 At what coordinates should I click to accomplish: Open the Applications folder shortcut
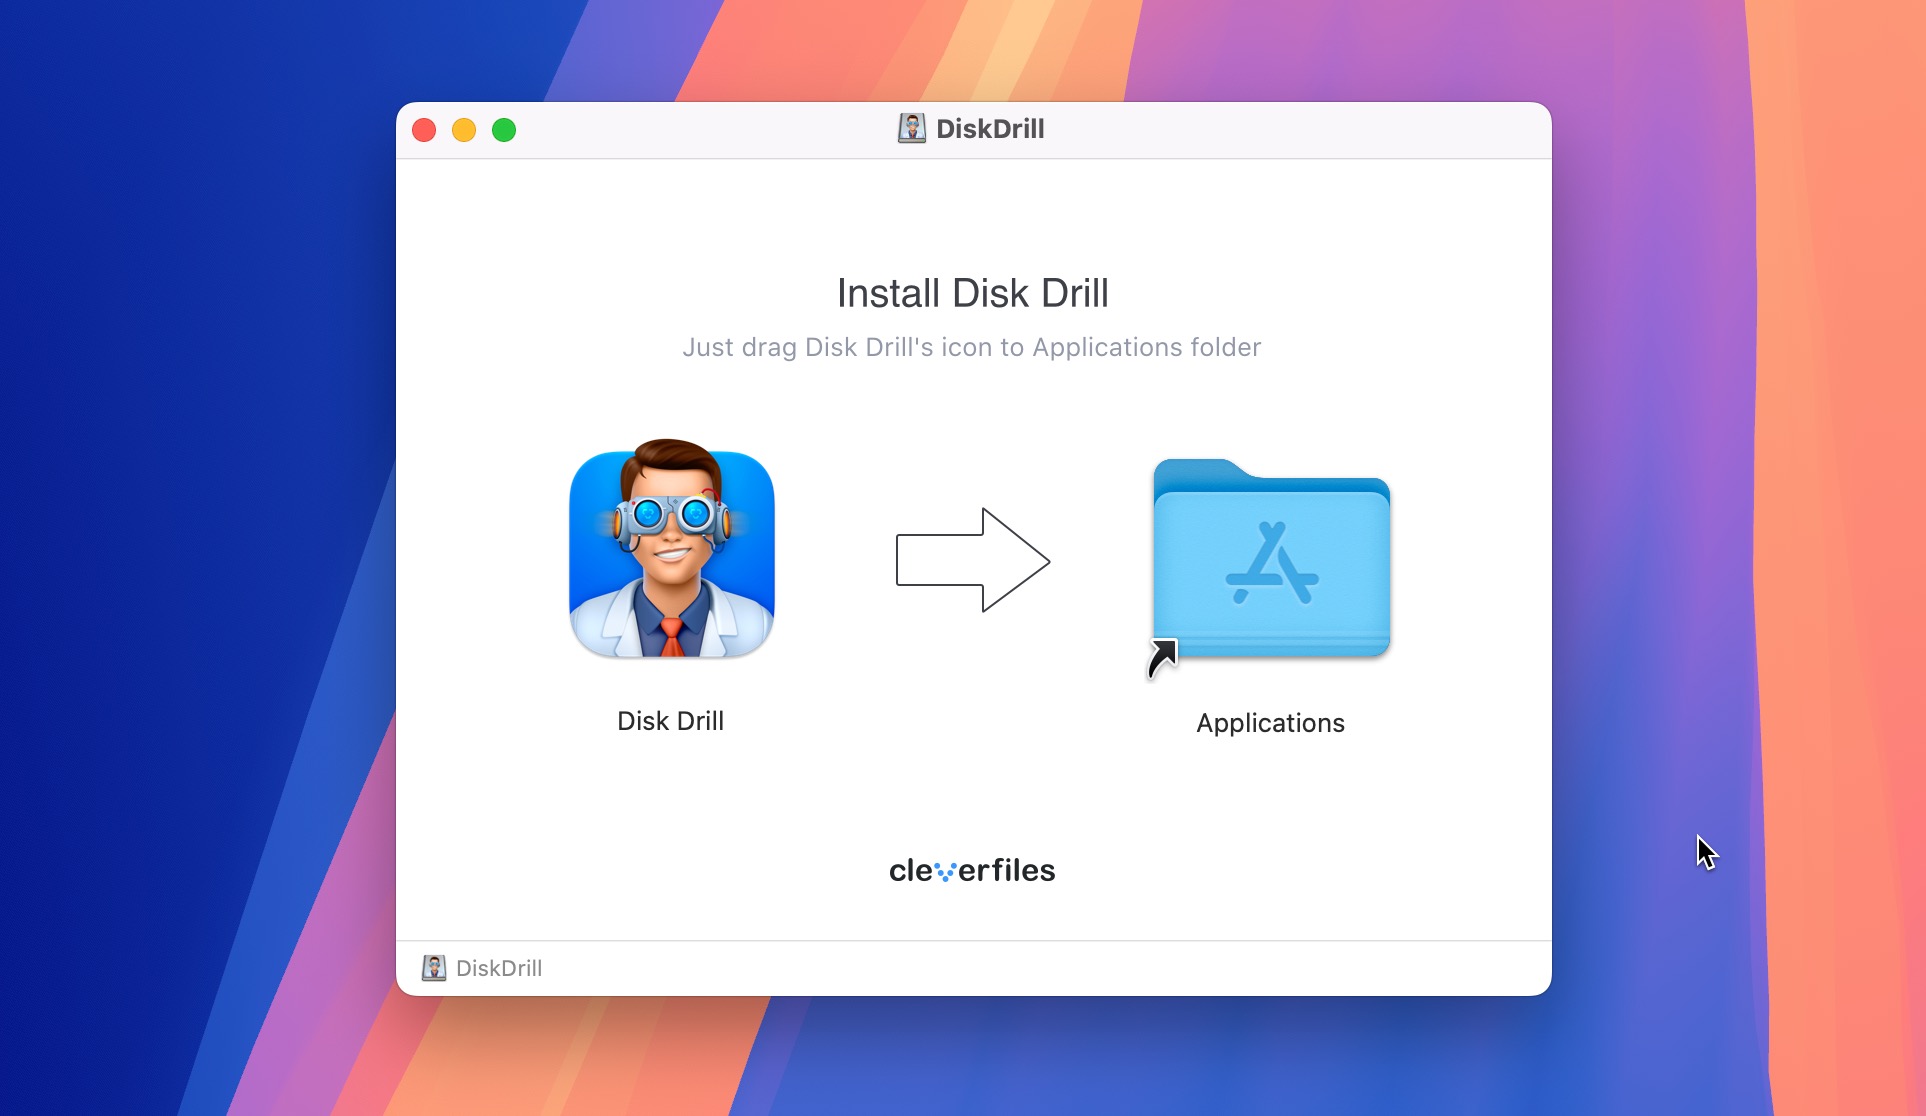tap(1270, 561)
